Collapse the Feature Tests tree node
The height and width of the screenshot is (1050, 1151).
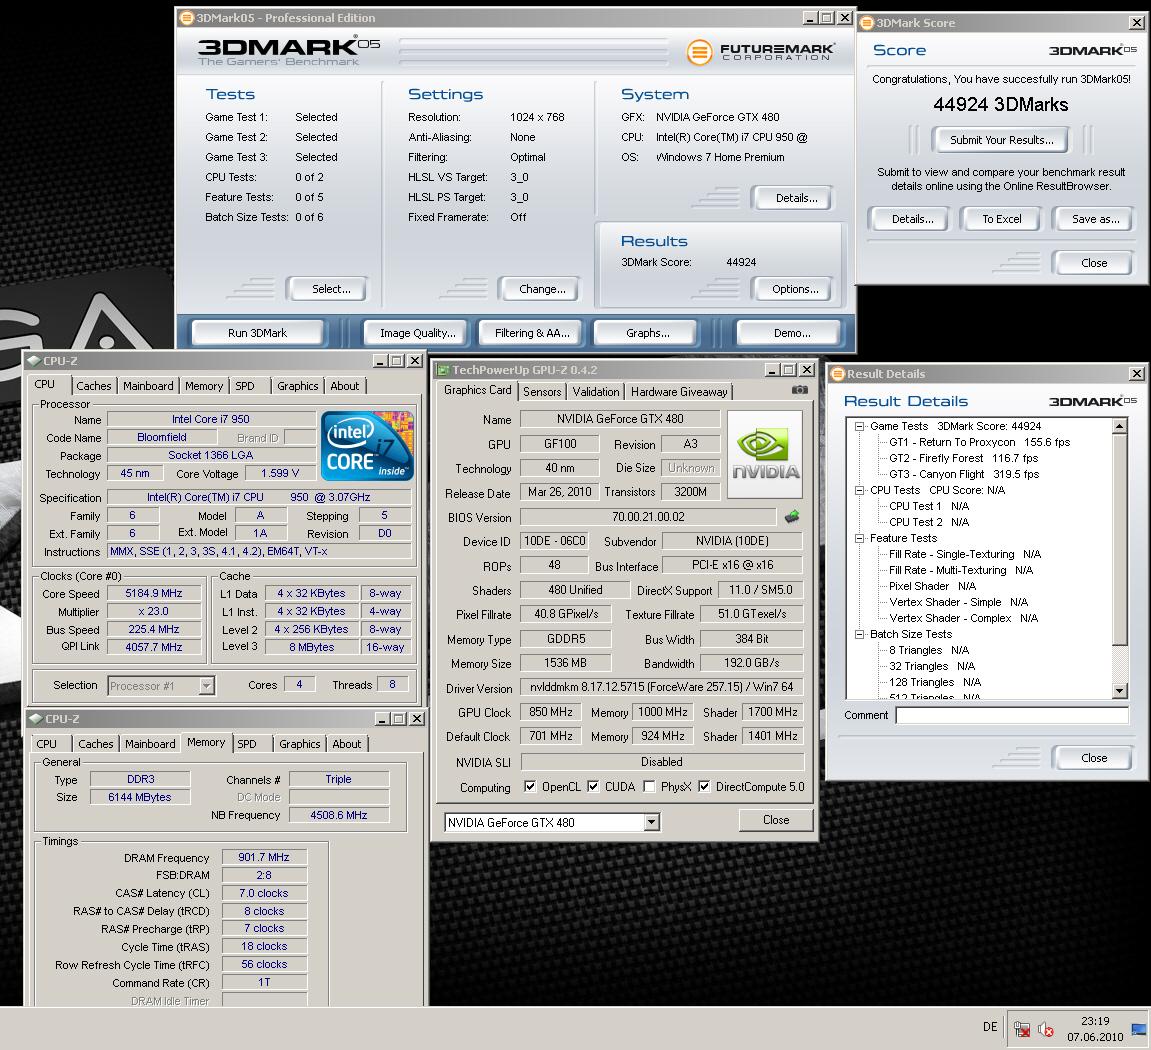click(x=860, y=538)
